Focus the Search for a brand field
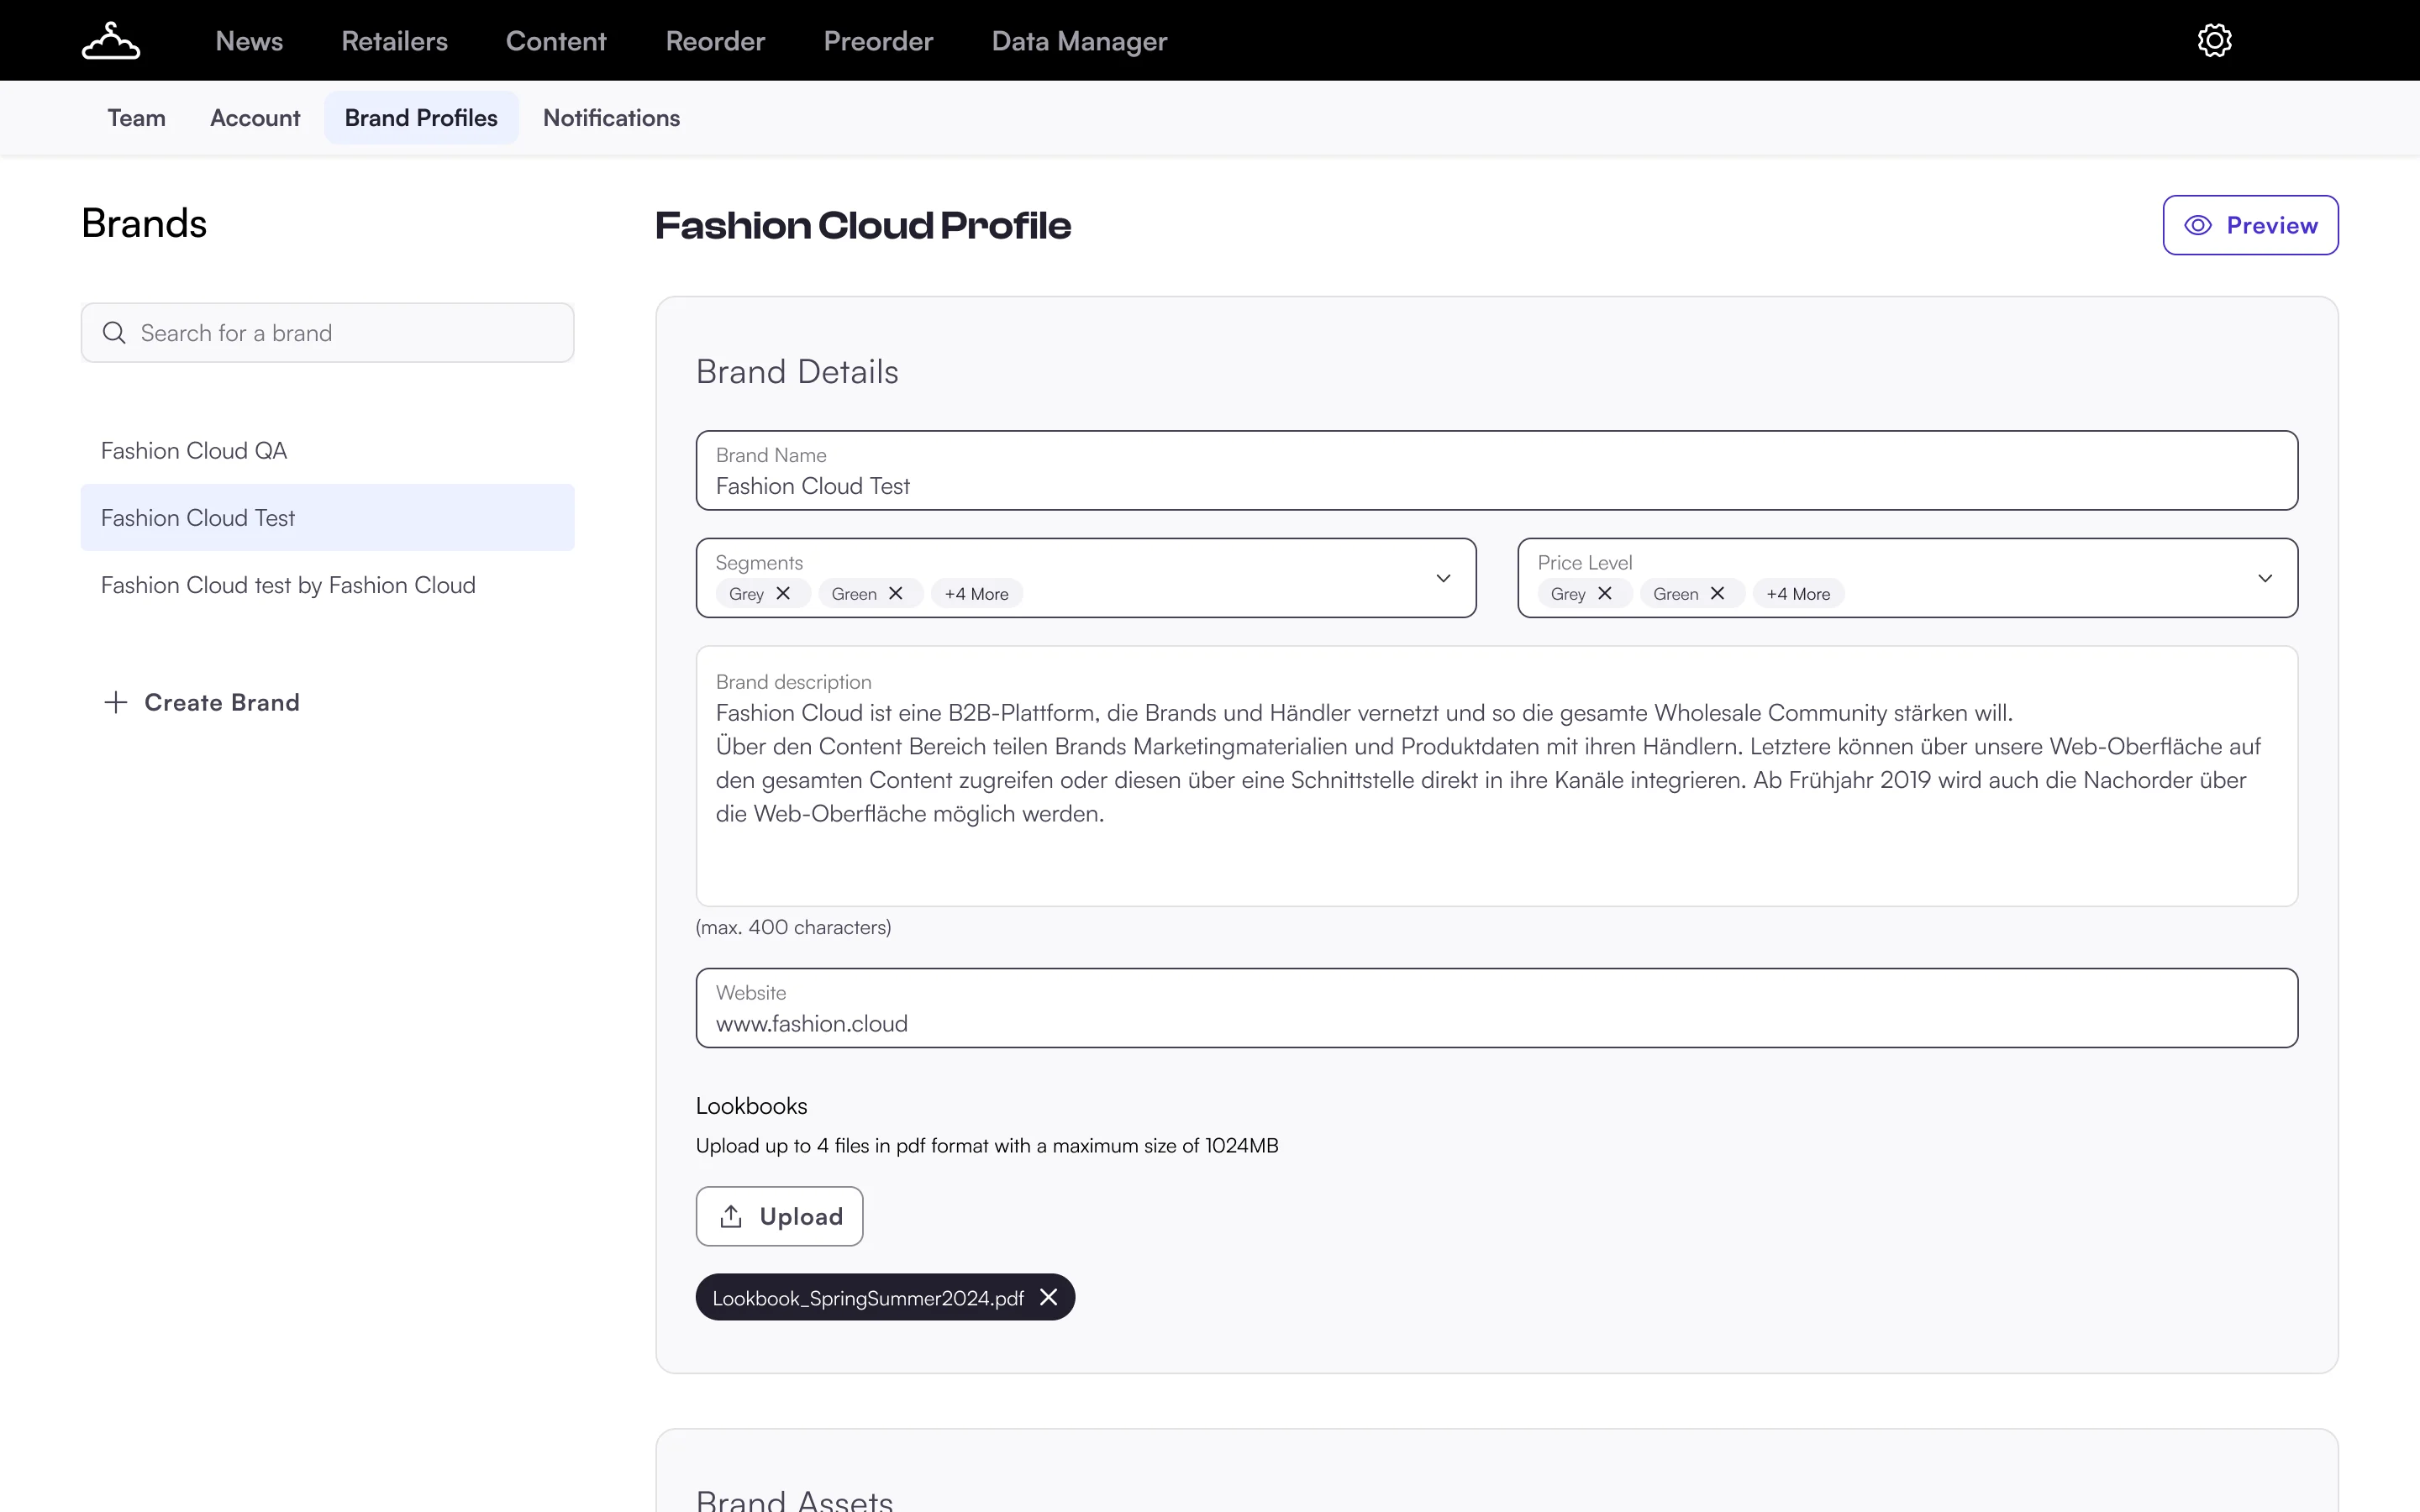 point(327,333)
